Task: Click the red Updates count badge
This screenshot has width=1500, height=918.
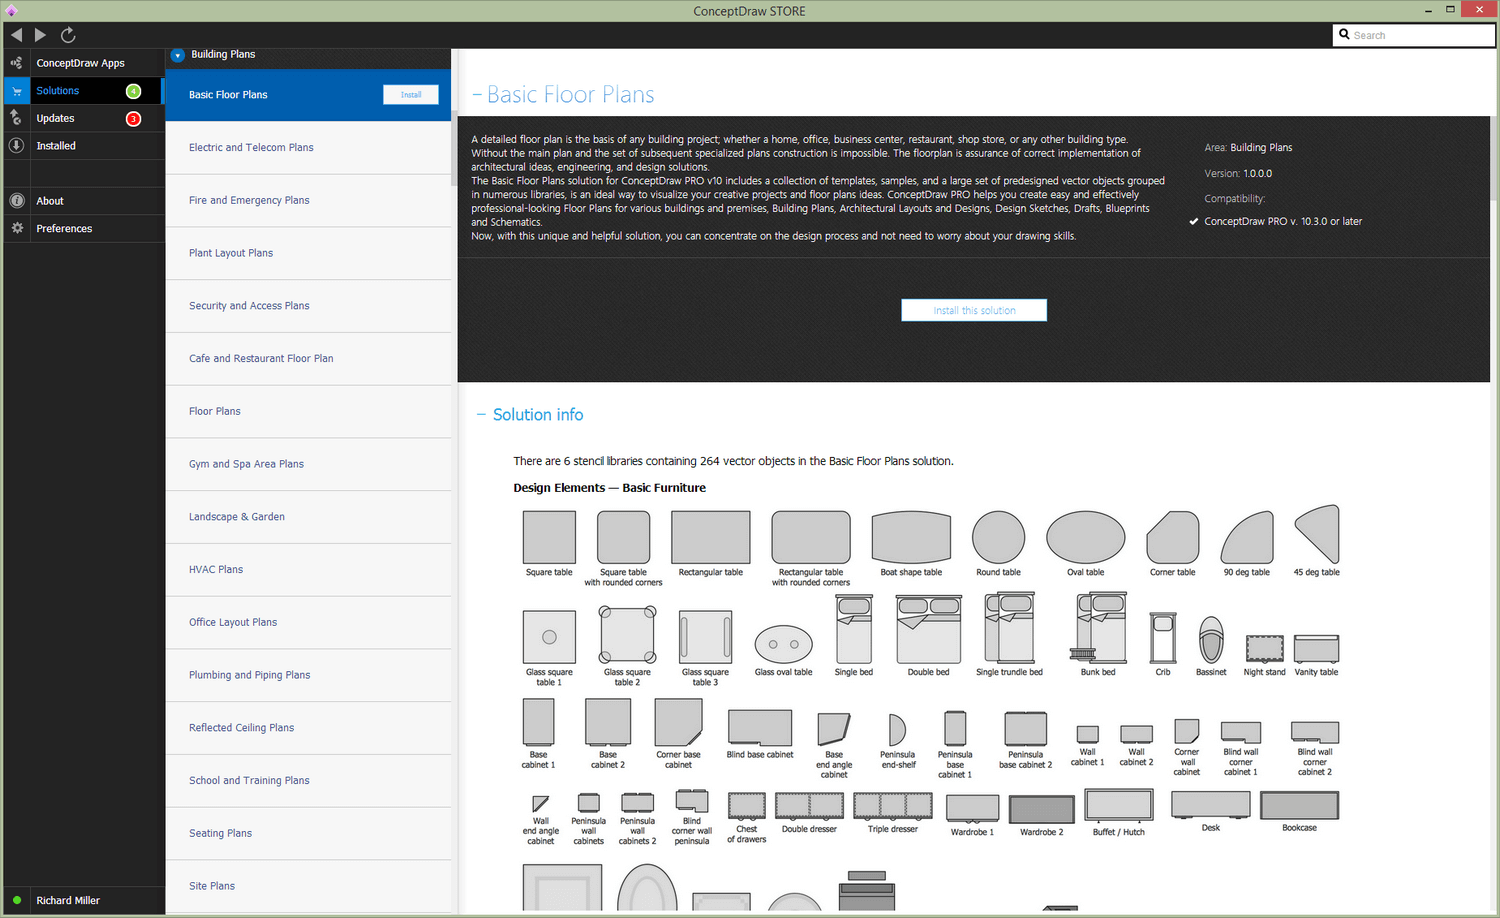Action: click(133, 119)
